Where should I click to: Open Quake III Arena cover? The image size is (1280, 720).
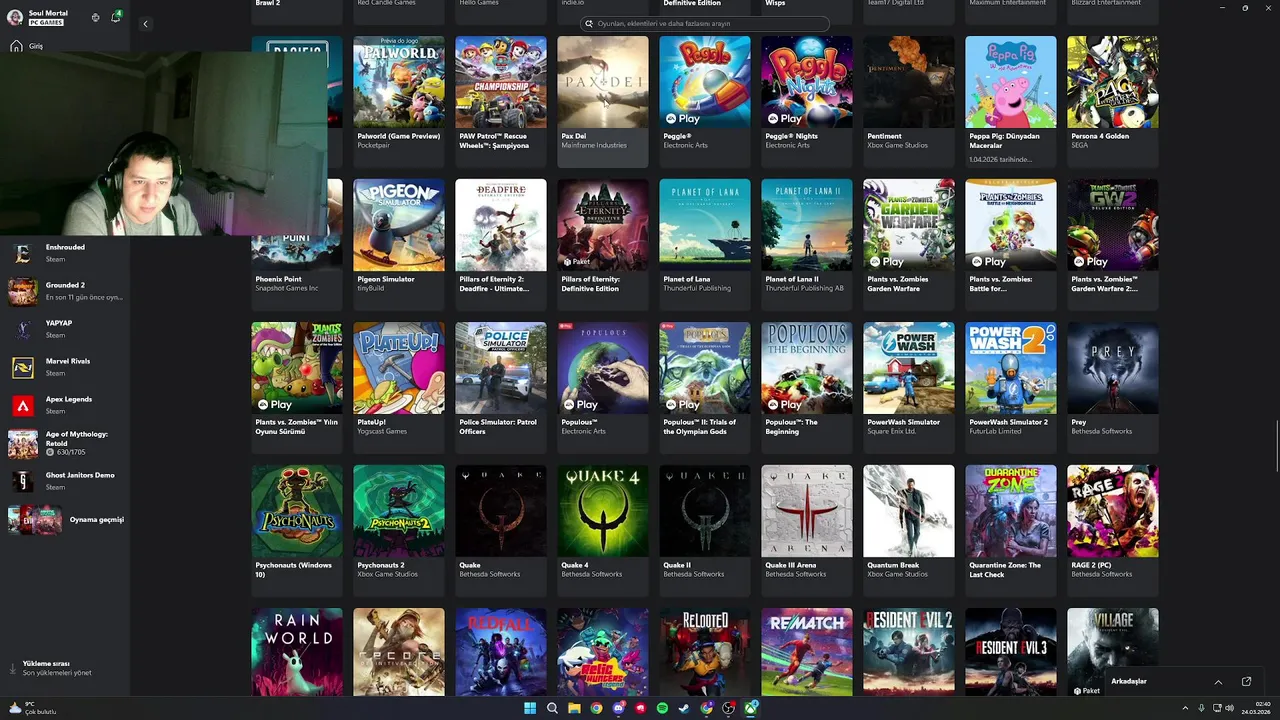point(807,511)
